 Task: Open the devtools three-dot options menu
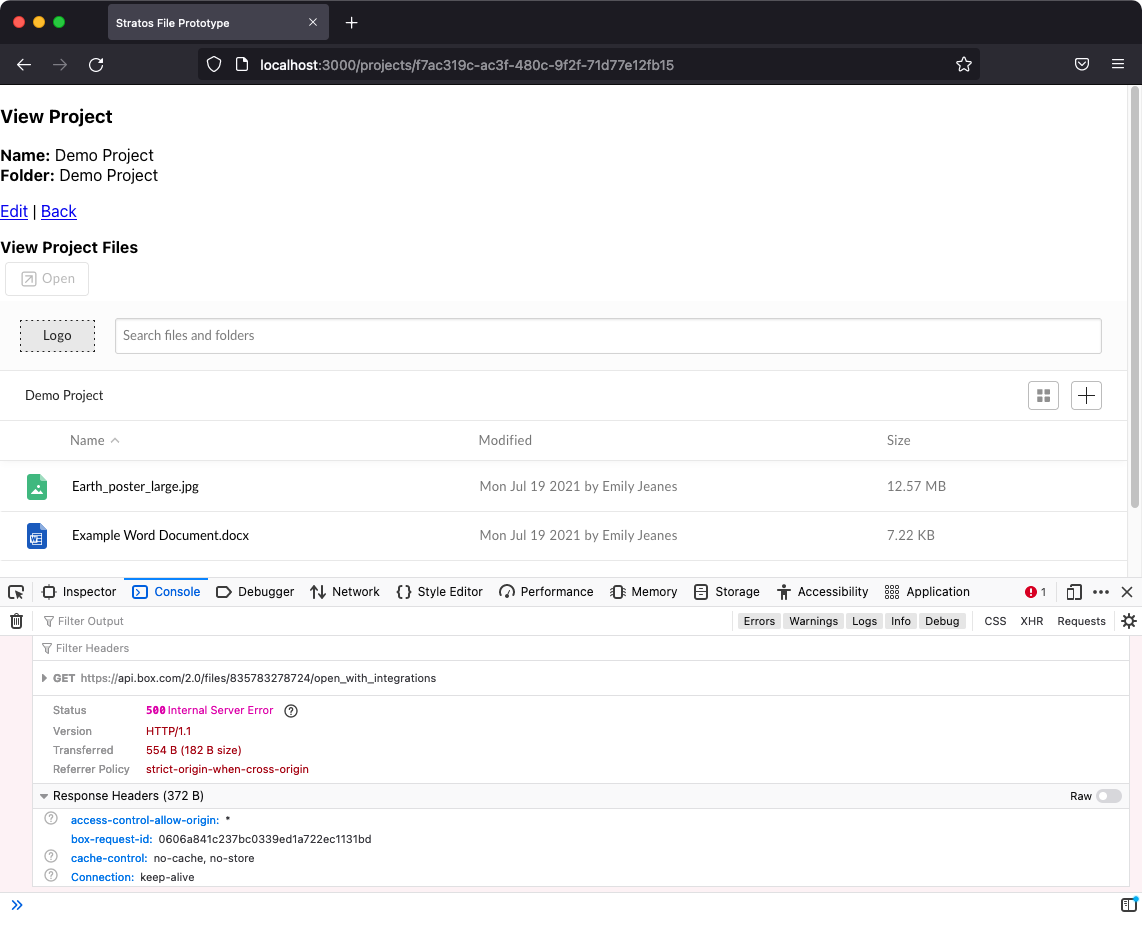(x=1100, y=593)
